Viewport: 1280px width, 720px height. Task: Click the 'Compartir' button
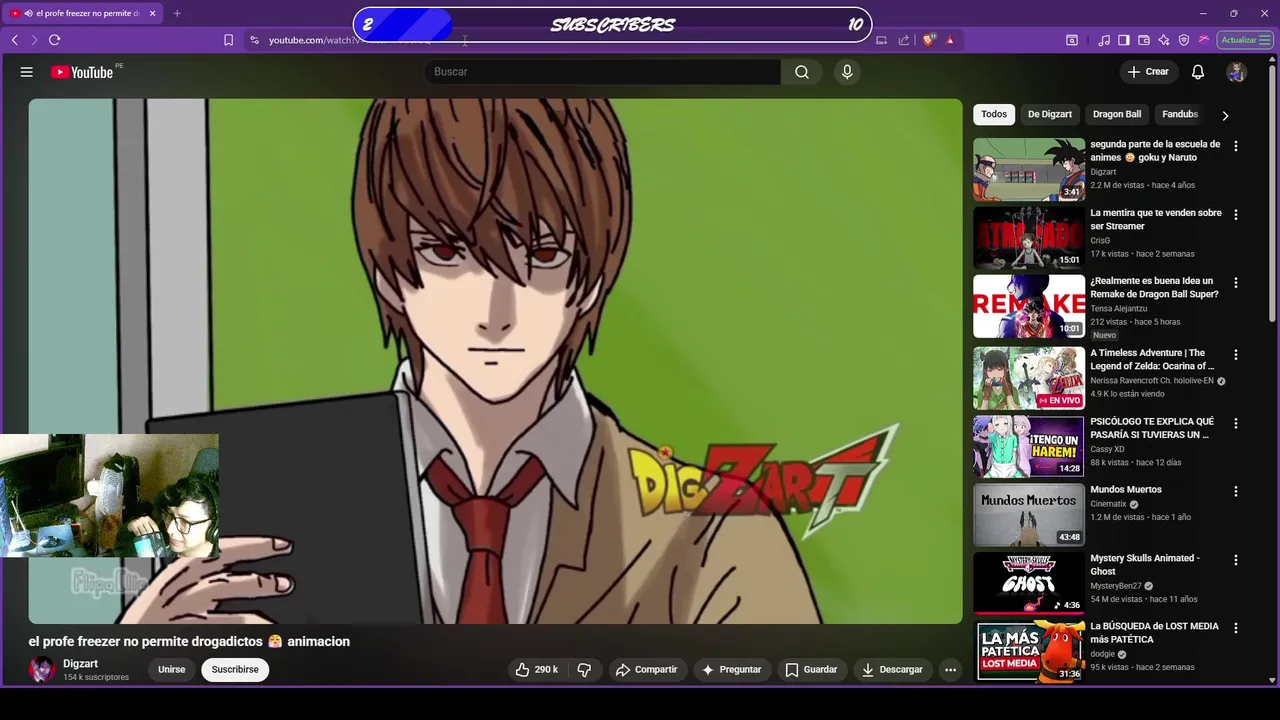(x=646, y=670)
